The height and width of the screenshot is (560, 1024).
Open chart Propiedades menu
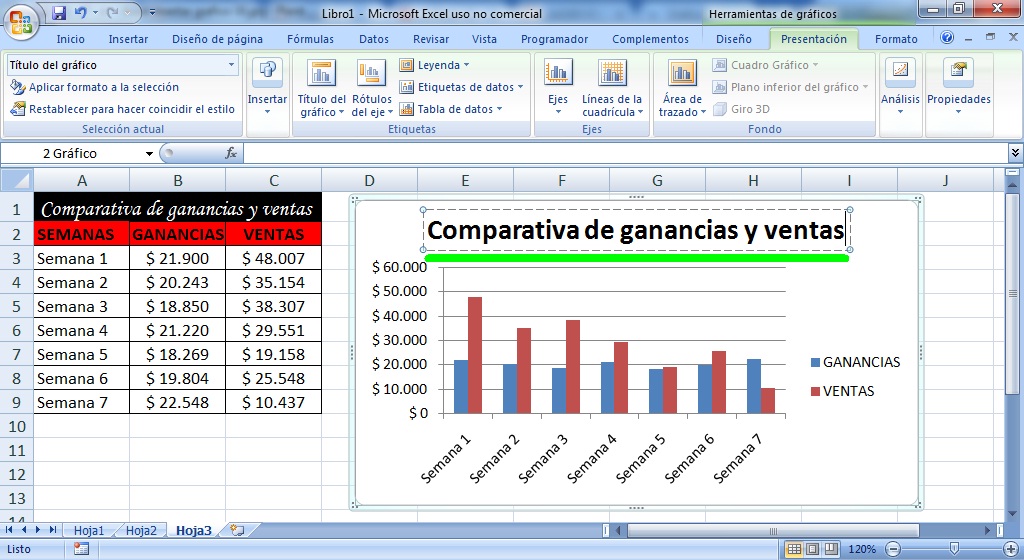(959, 88)
